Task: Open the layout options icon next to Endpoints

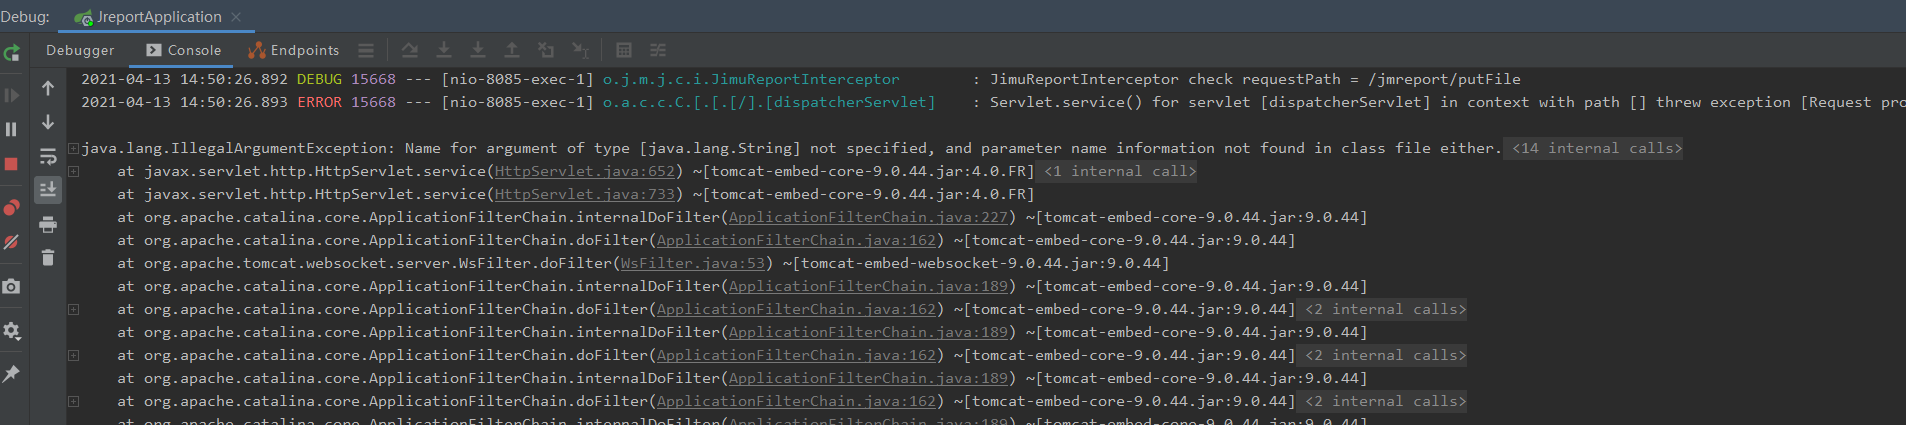Action: [x=366, y=50]
